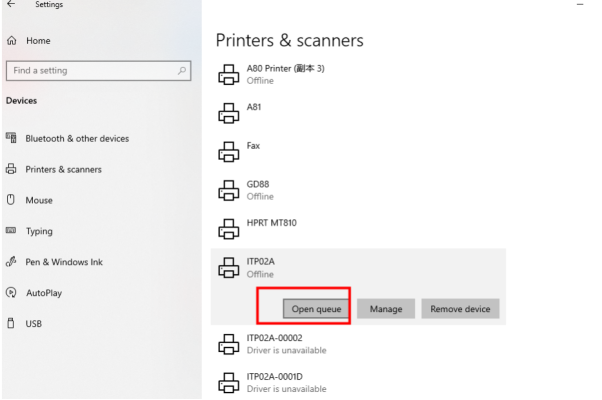
Task: Go to Printers & scanners section
Action: coord(64,169)
